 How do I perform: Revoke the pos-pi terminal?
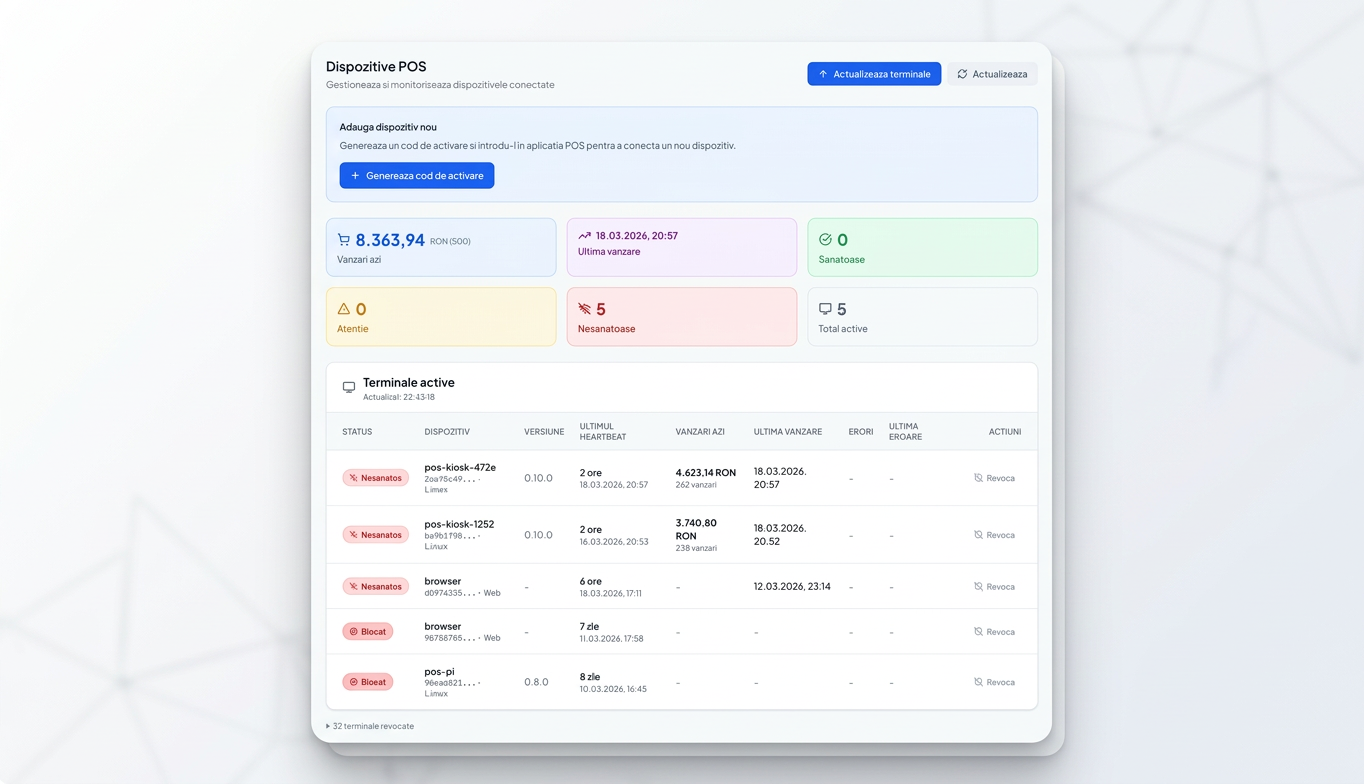[994, 682]
